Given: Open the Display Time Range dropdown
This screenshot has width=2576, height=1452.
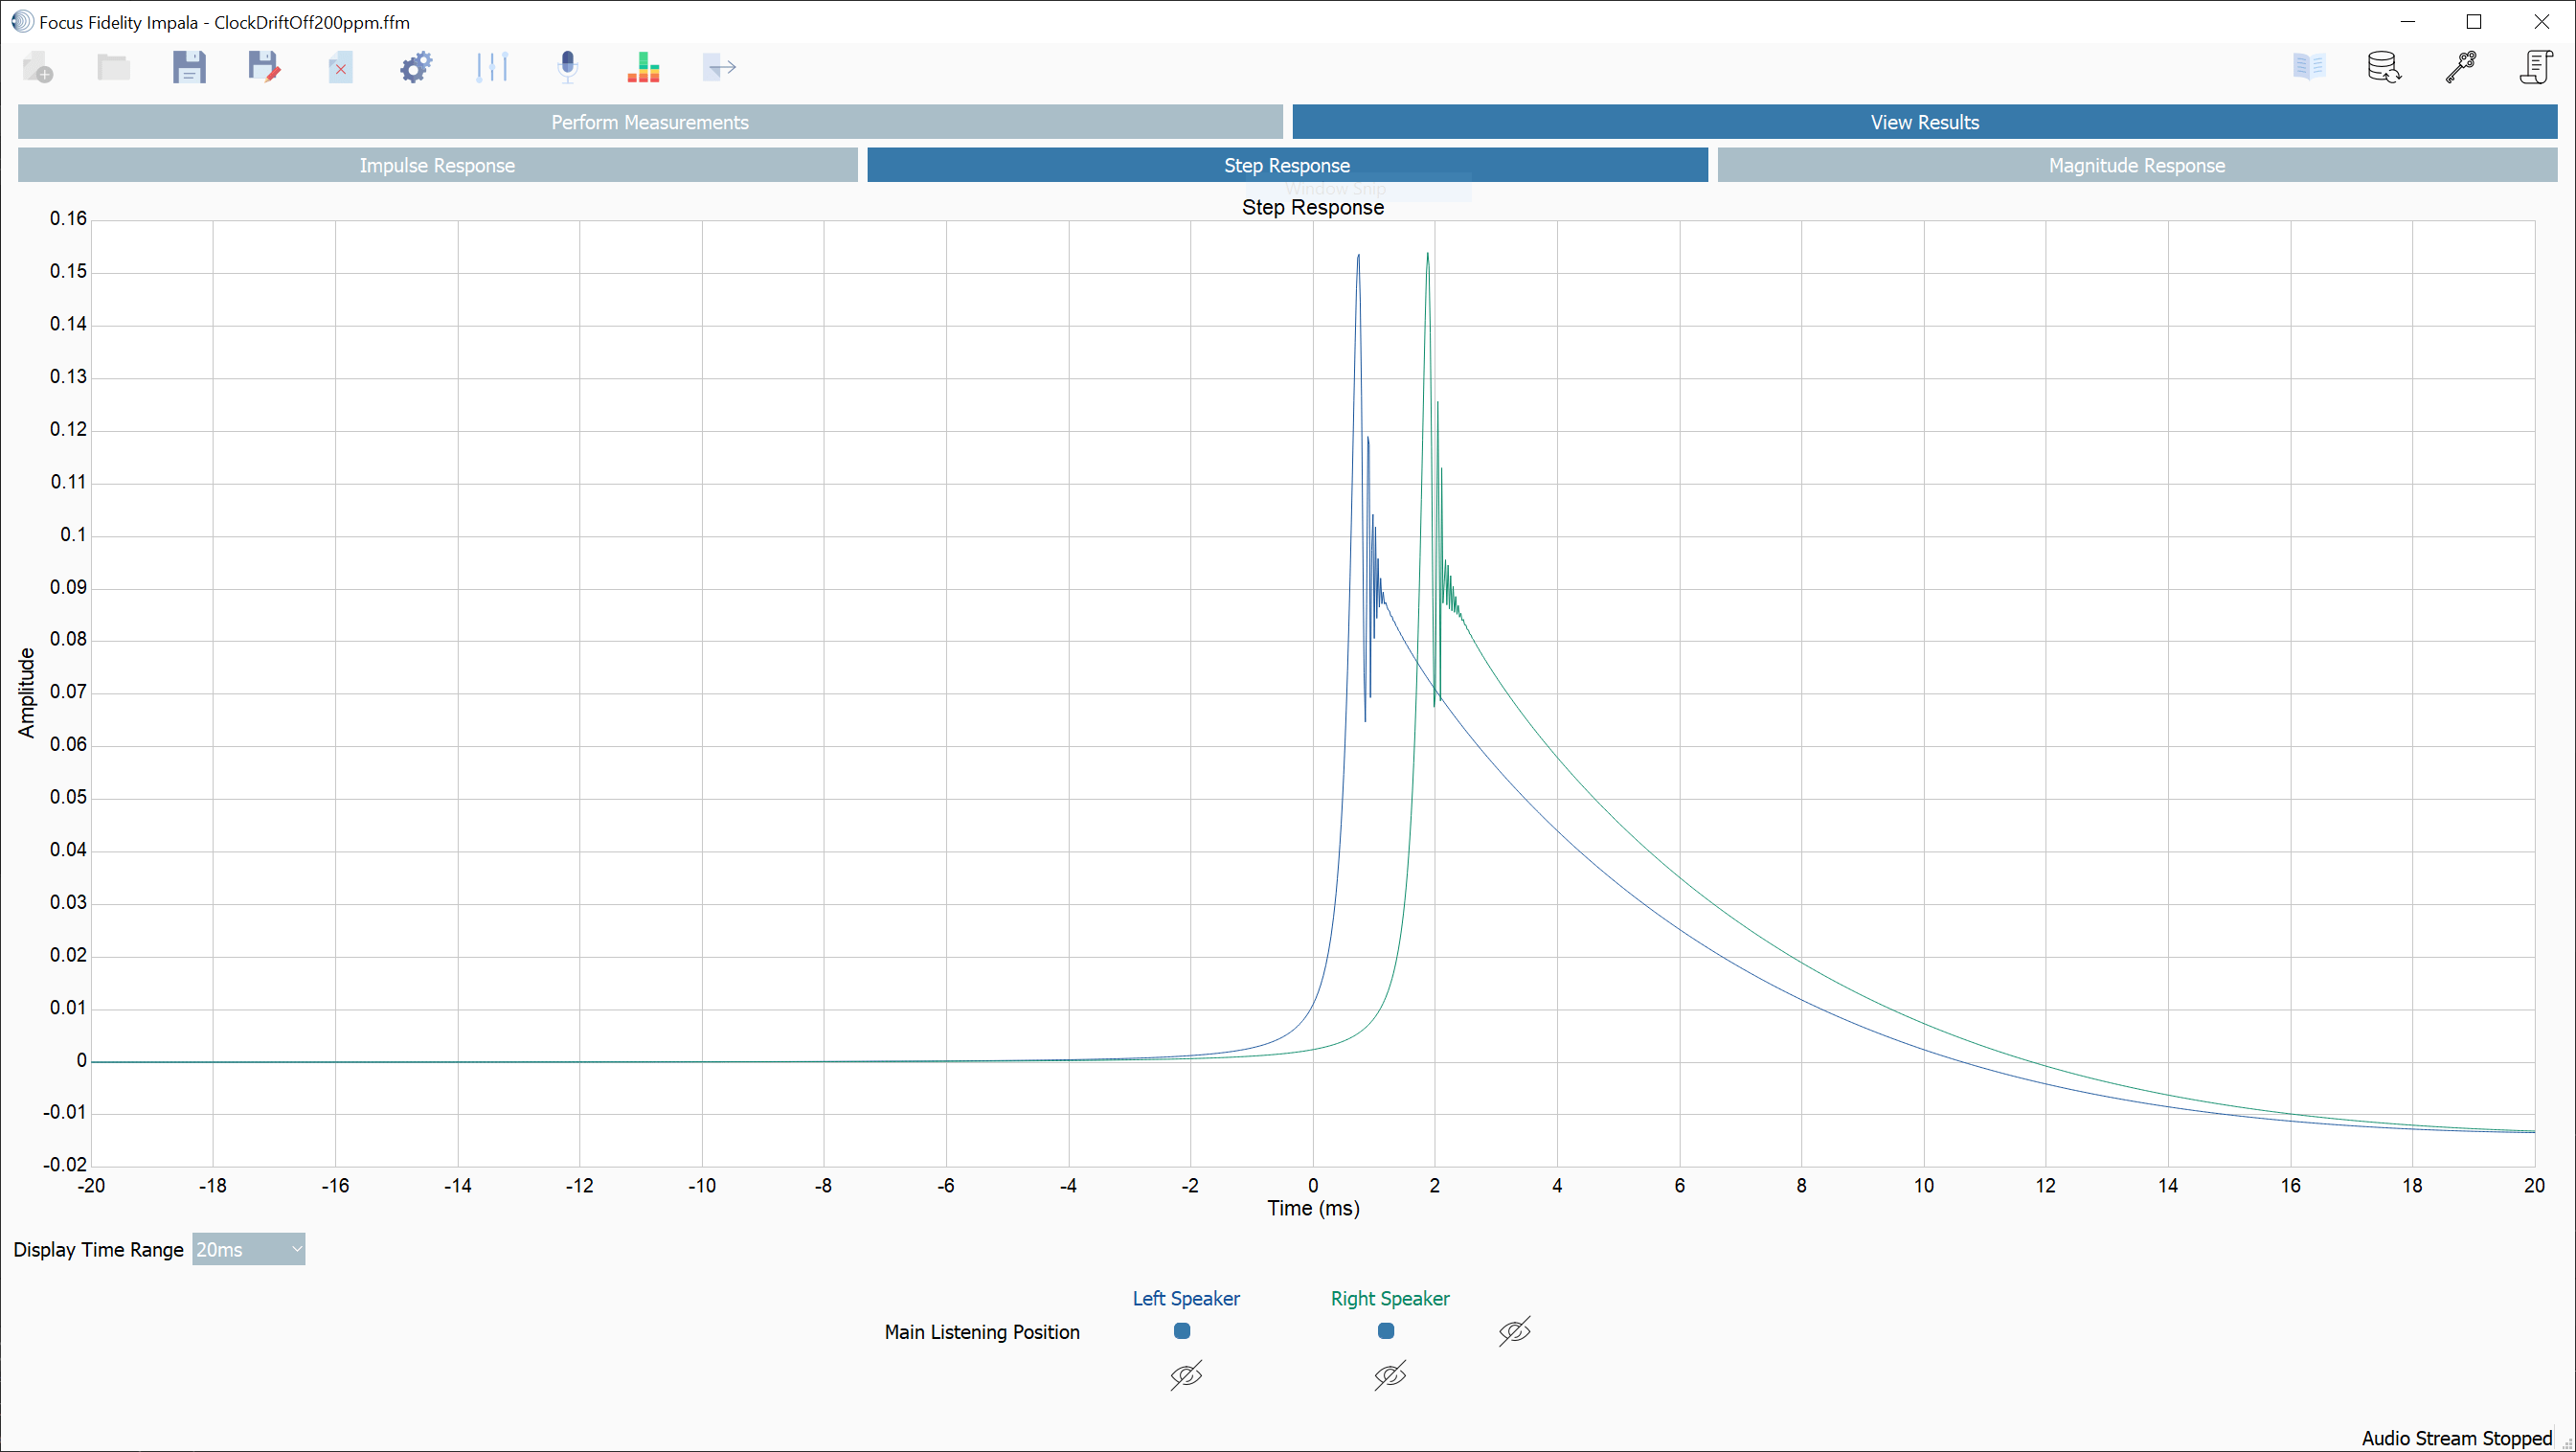Looking at the screenshot, I should (248, 1249).
